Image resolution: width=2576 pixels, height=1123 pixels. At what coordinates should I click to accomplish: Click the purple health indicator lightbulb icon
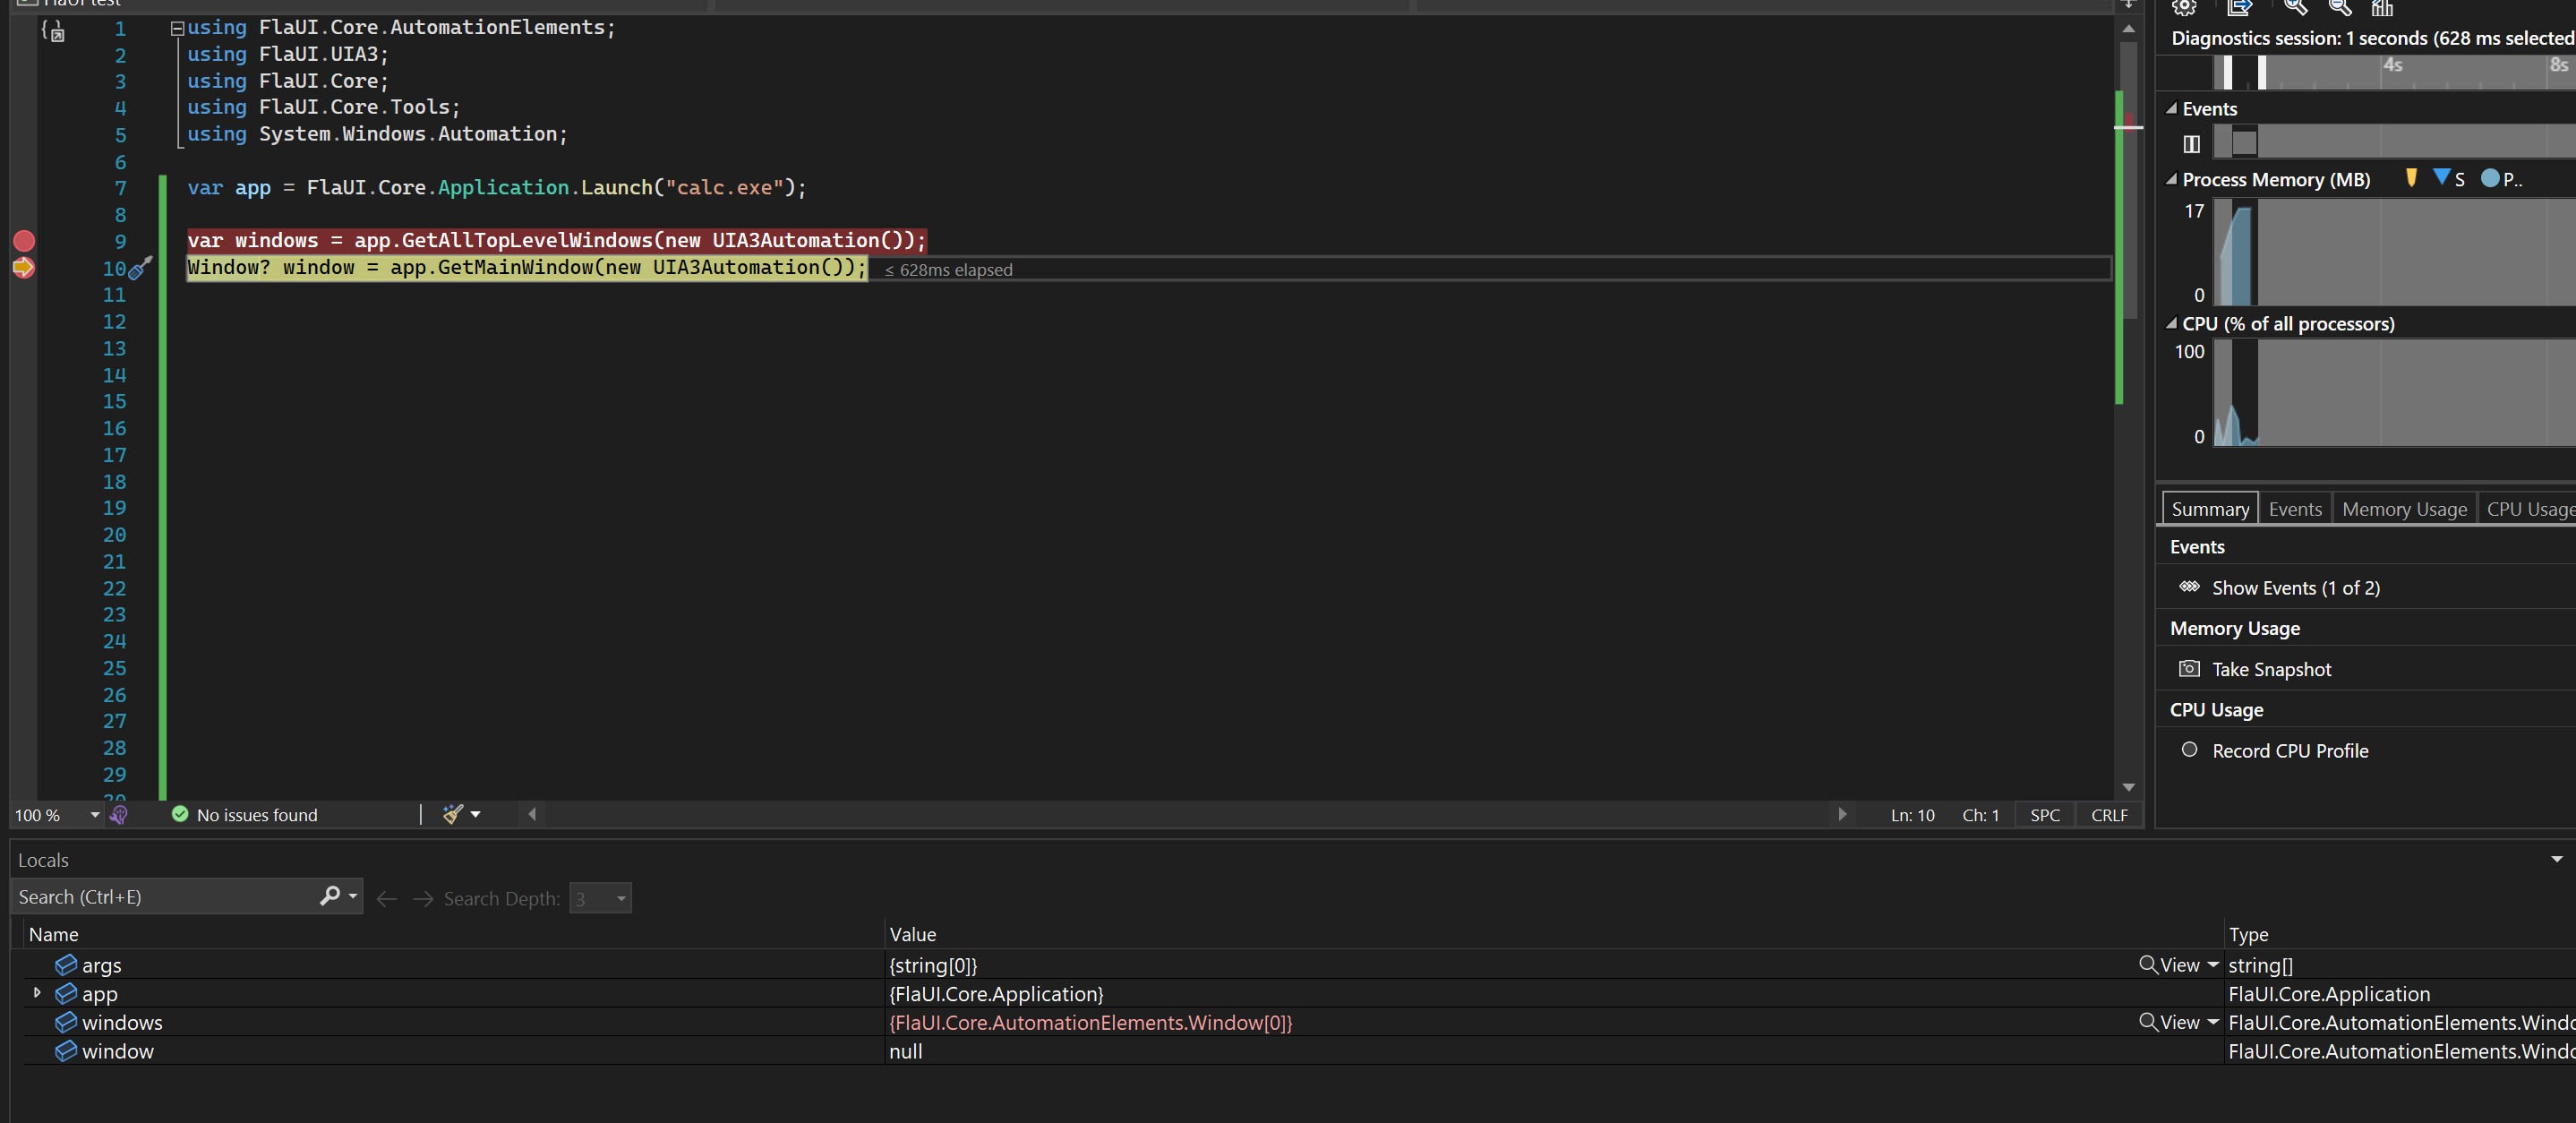coord(119,814)
